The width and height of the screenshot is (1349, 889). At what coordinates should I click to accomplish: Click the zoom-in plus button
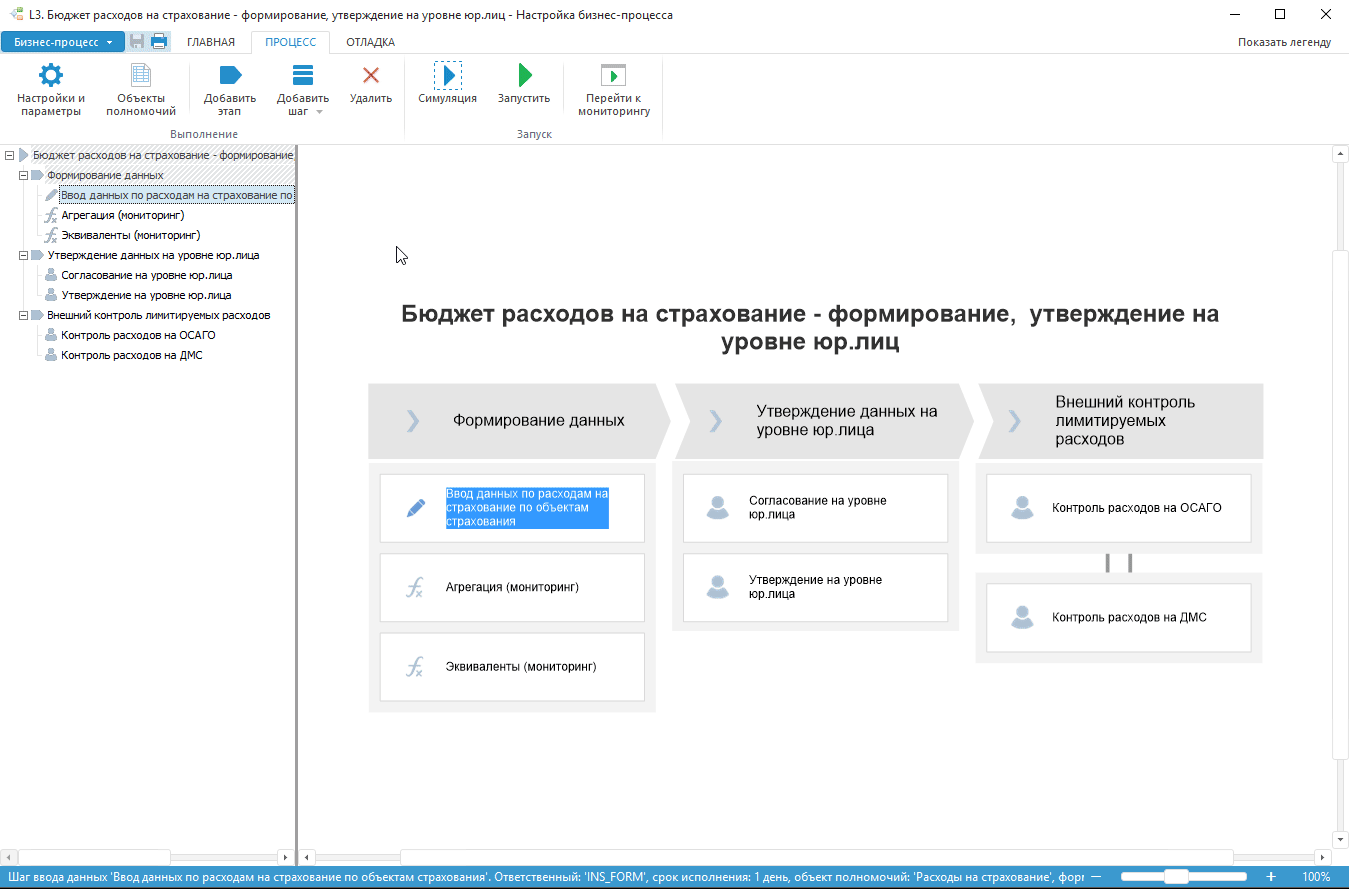pos(1271,877)
